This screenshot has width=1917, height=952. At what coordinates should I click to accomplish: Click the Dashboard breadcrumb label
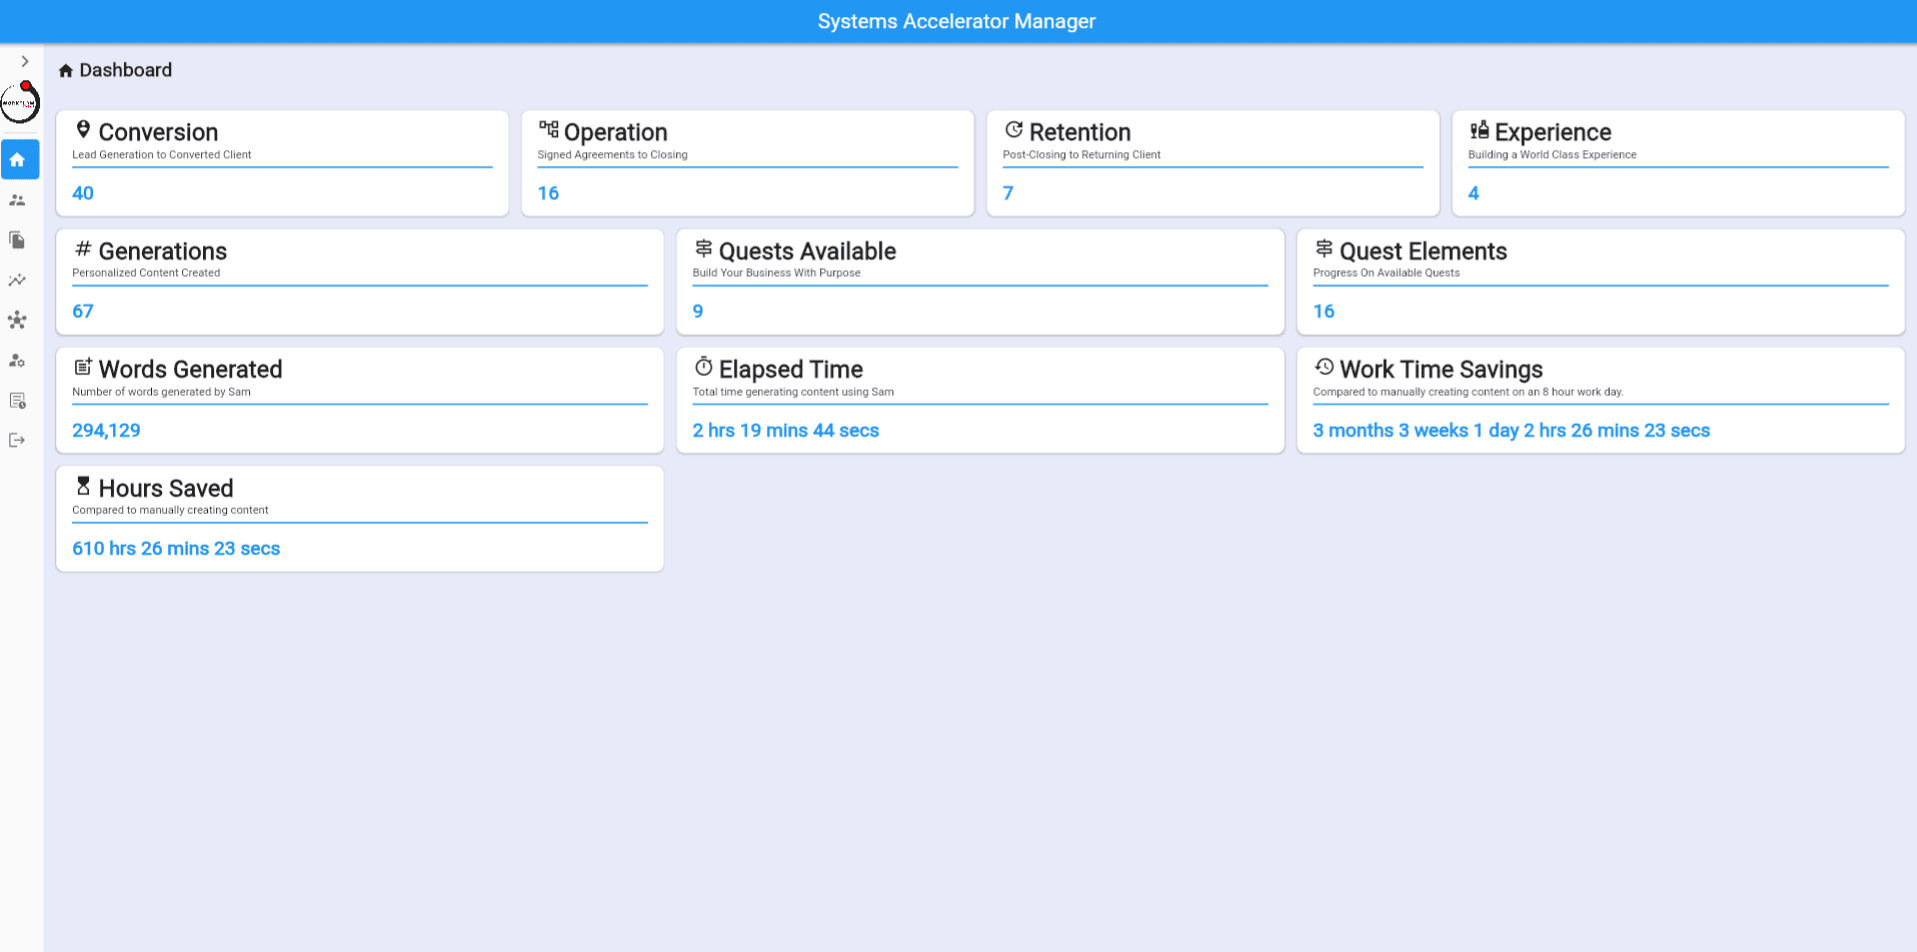click(x=125, y=70)
